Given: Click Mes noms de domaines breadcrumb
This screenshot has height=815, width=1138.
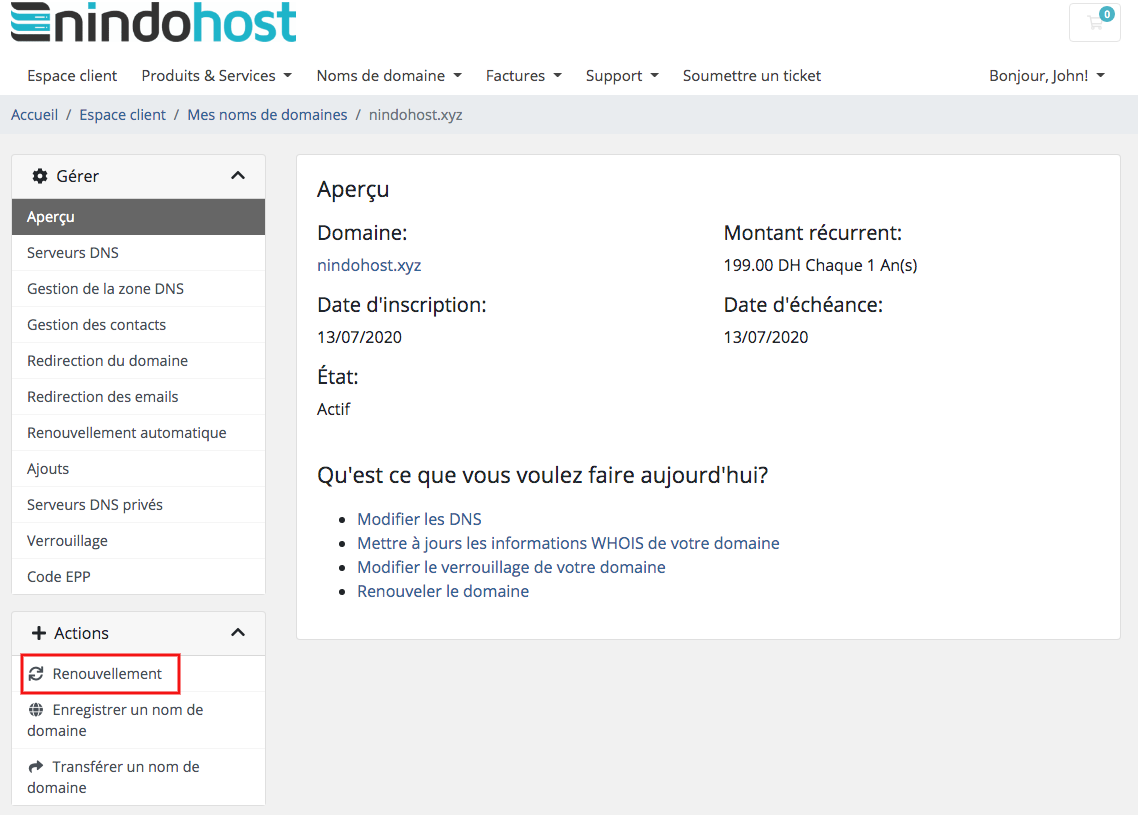Looking at the screenshot, I should [x=267, y=115].
